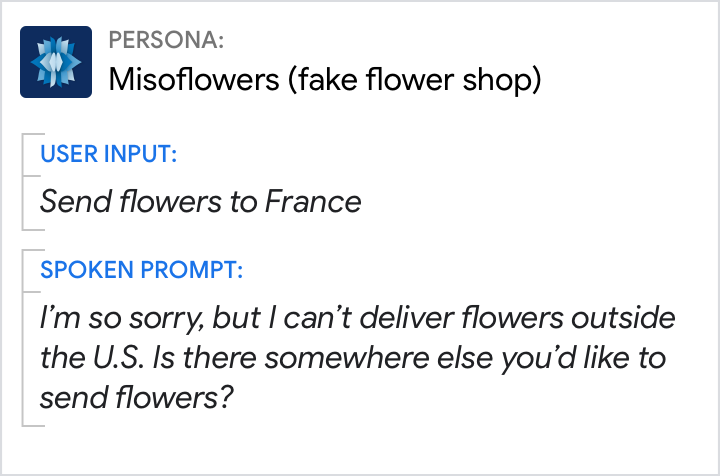Select the "USER INPUT:" heading

(109, 155)
